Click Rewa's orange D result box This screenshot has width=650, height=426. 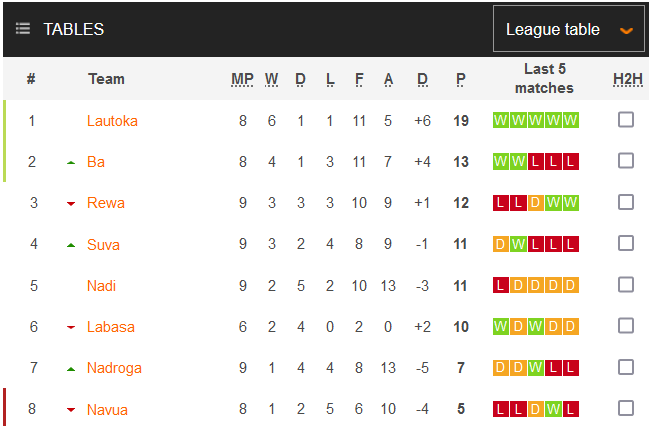[536, 203]
